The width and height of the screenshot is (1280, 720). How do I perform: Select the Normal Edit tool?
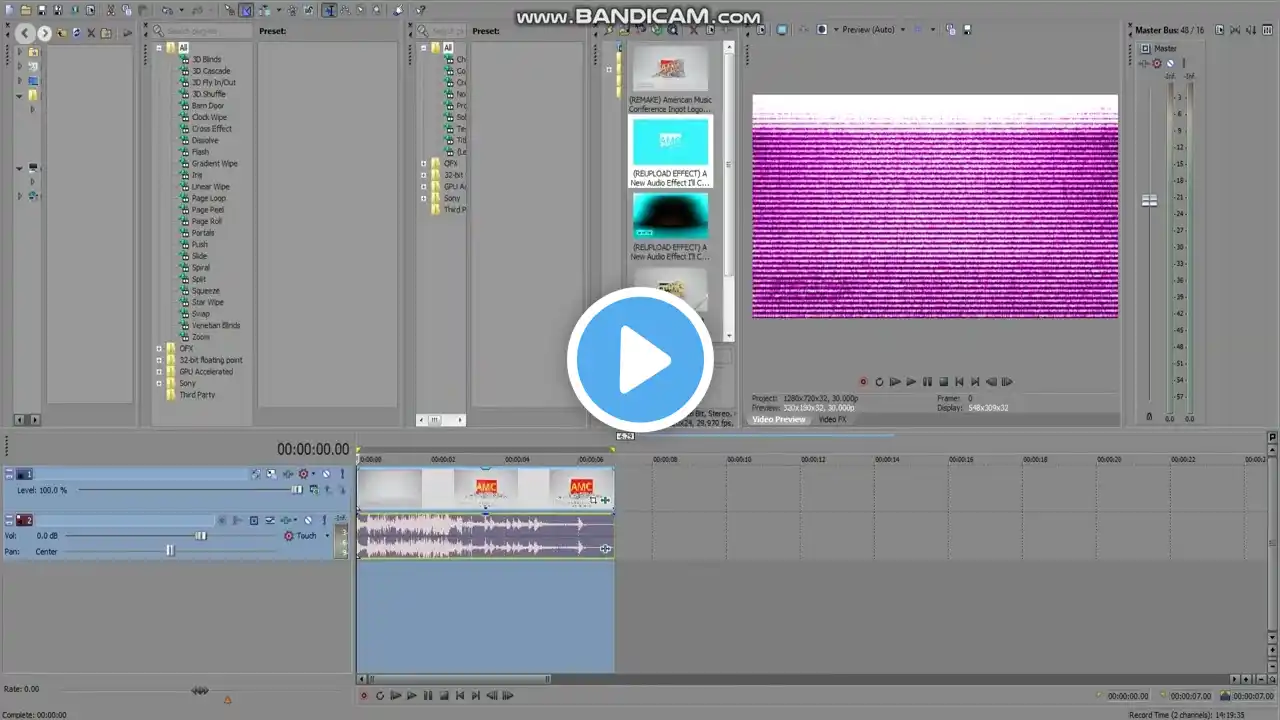pos(328,10)
